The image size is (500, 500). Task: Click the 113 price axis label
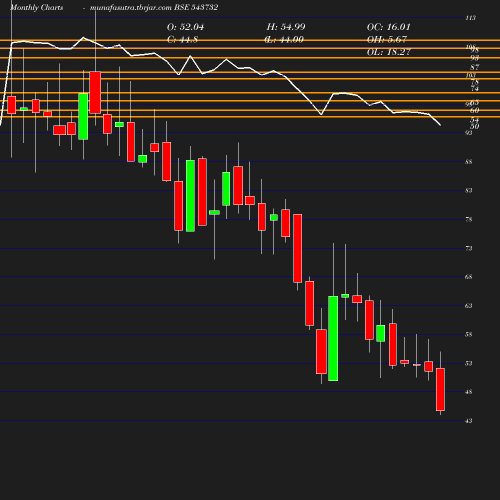pyautogui.click(x=470, y=18)
